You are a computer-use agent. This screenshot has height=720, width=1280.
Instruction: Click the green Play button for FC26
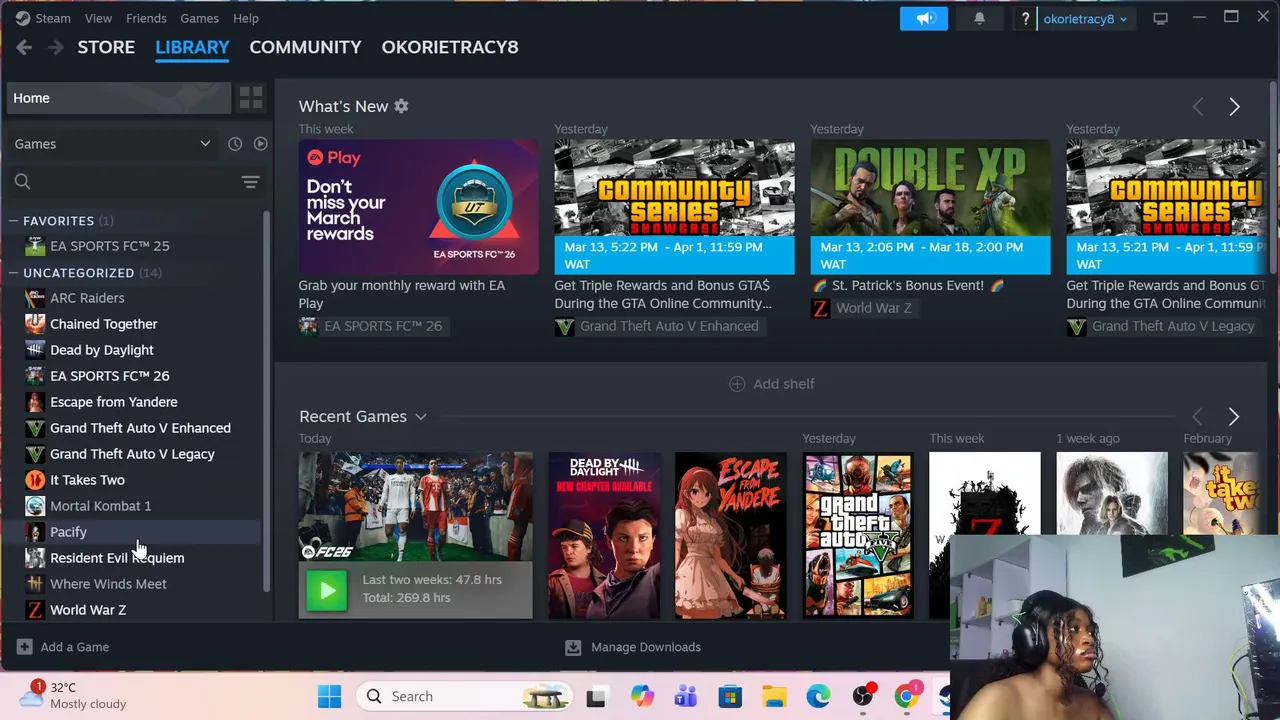click(327, 590)
